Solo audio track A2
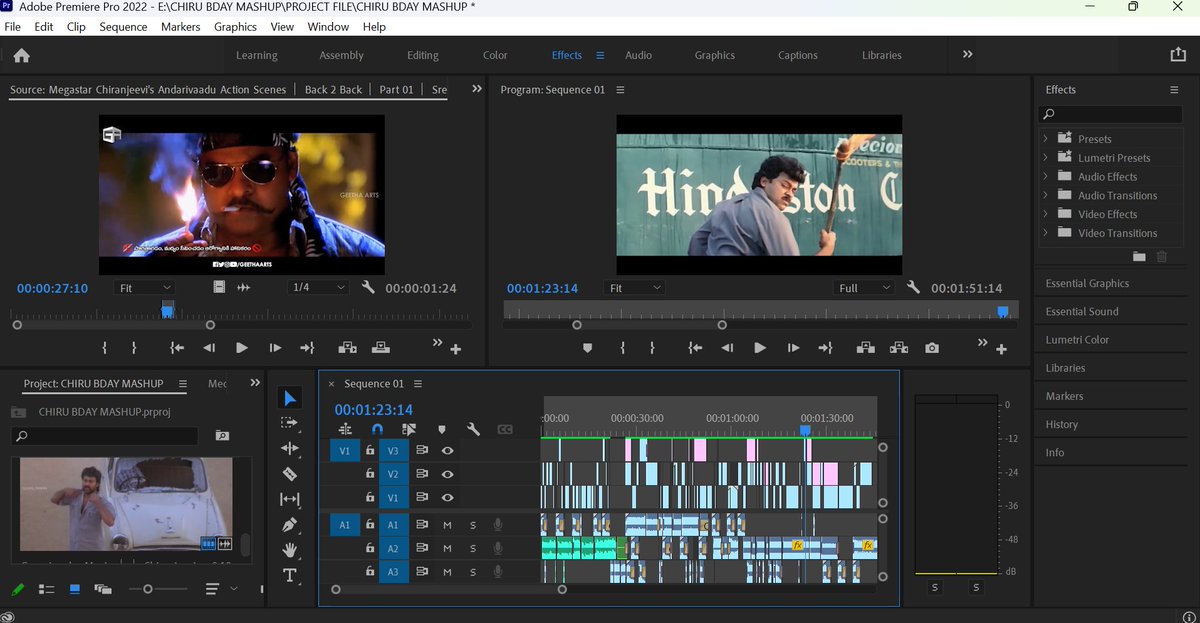Screen dimensions: 1200x623 point(473,548)
